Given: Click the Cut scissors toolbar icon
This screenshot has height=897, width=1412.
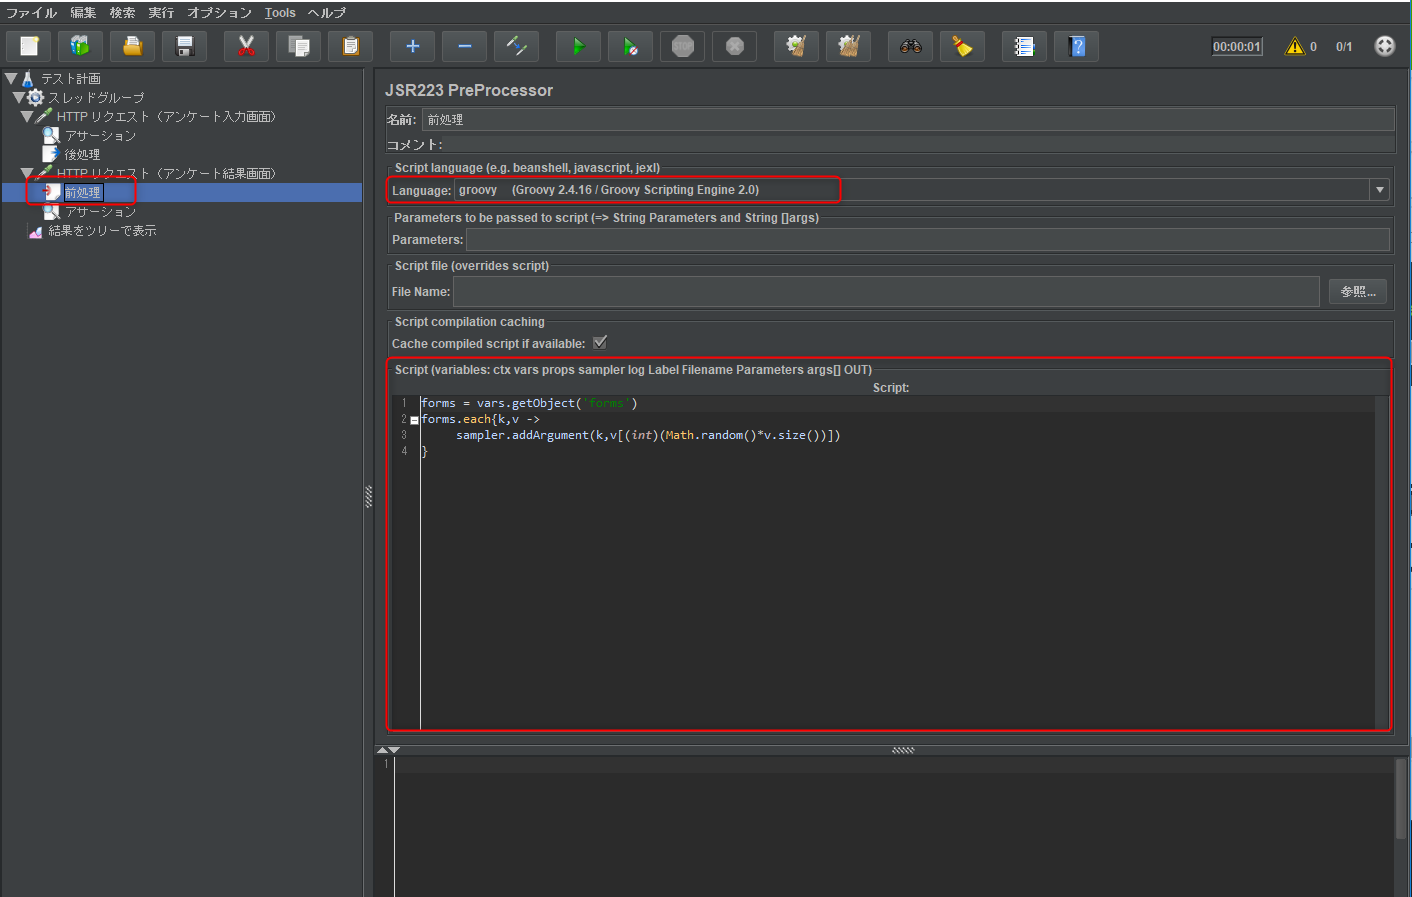Looking at the screenshot, I should (246, 46).
